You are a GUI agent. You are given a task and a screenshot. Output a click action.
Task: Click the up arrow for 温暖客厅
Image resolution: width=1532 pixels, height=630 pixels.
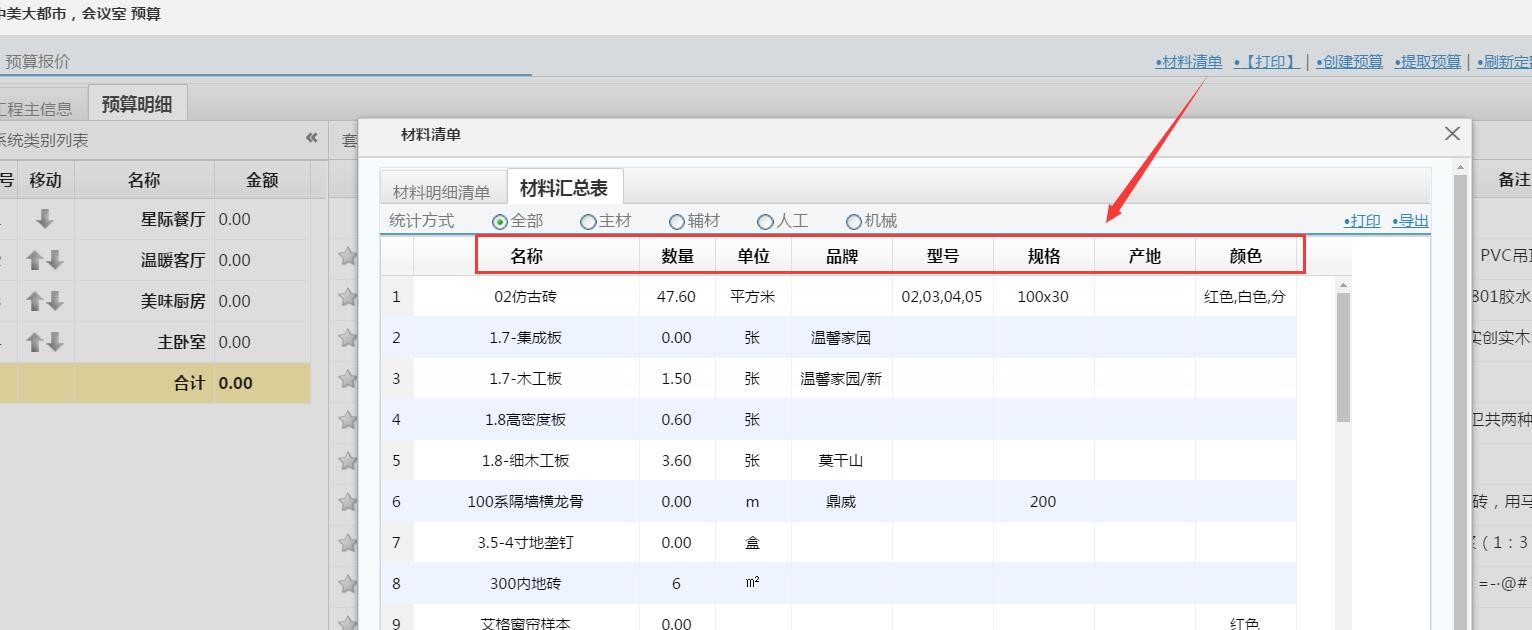coord(35,261)
